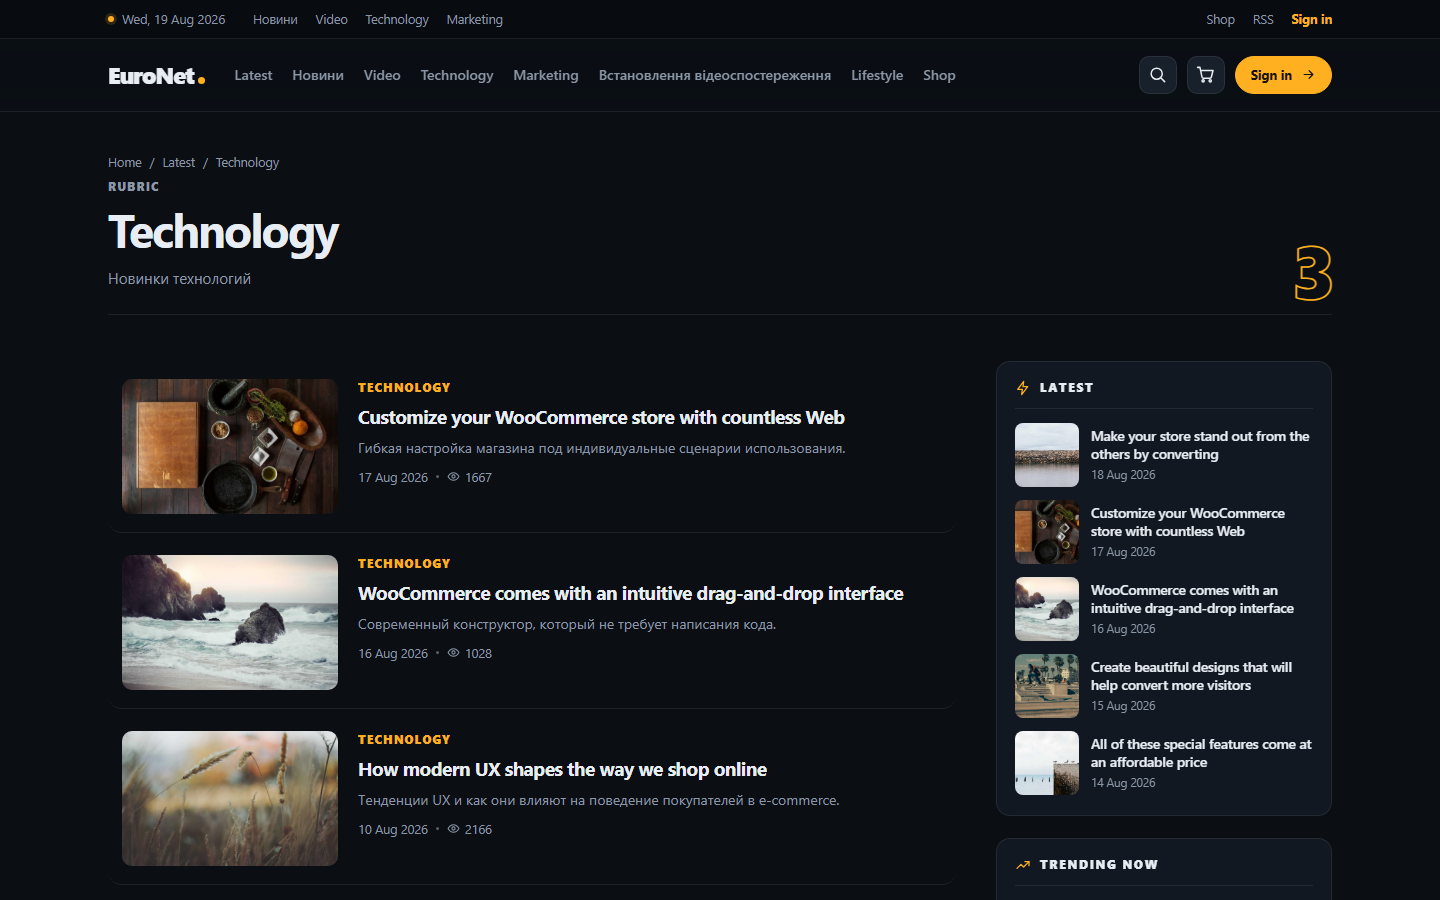Click the eye icon beside 1028 views

coord(453,653)
